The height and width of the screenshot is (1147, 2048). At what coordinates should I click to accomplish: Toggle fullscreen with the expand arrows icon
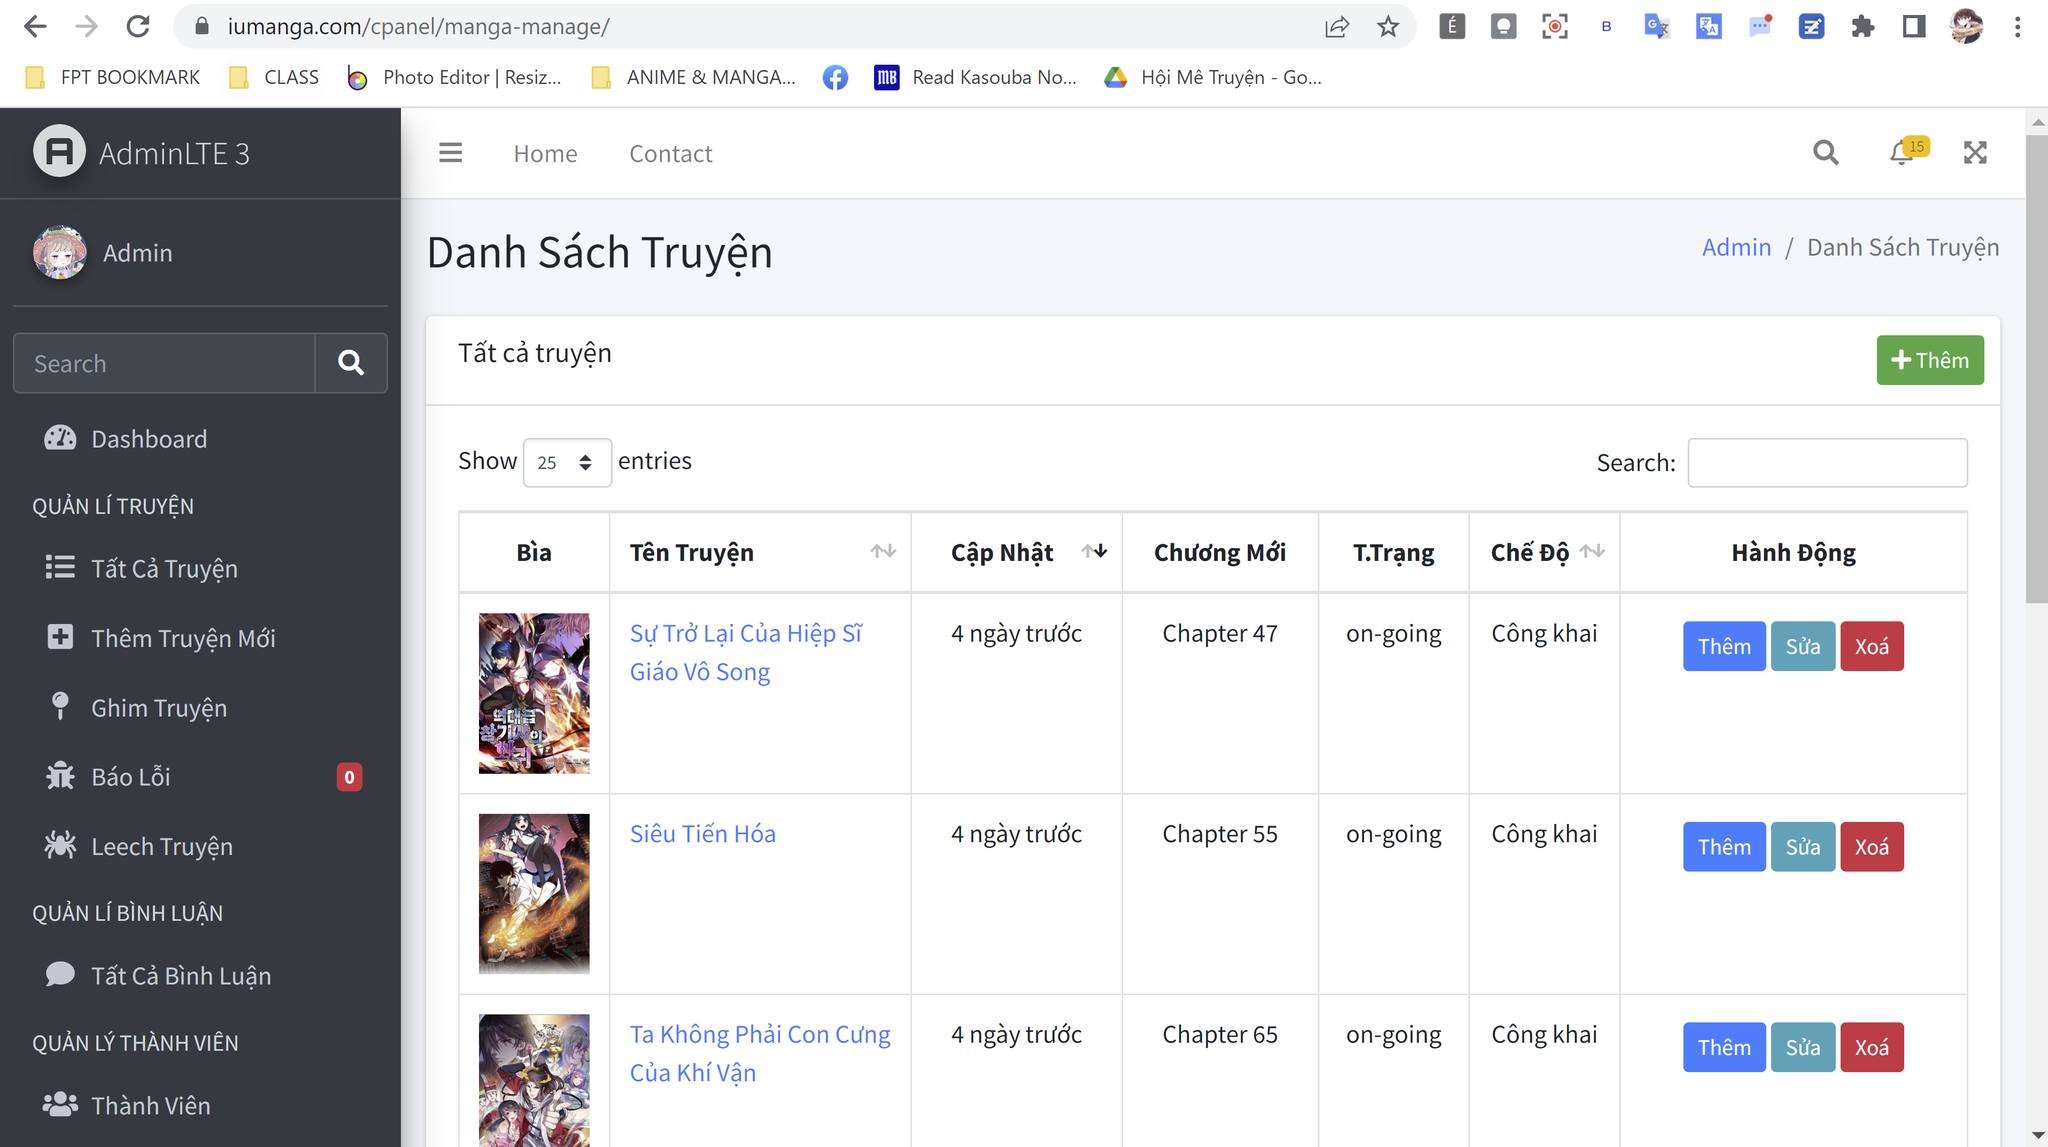coord(1975,153)
